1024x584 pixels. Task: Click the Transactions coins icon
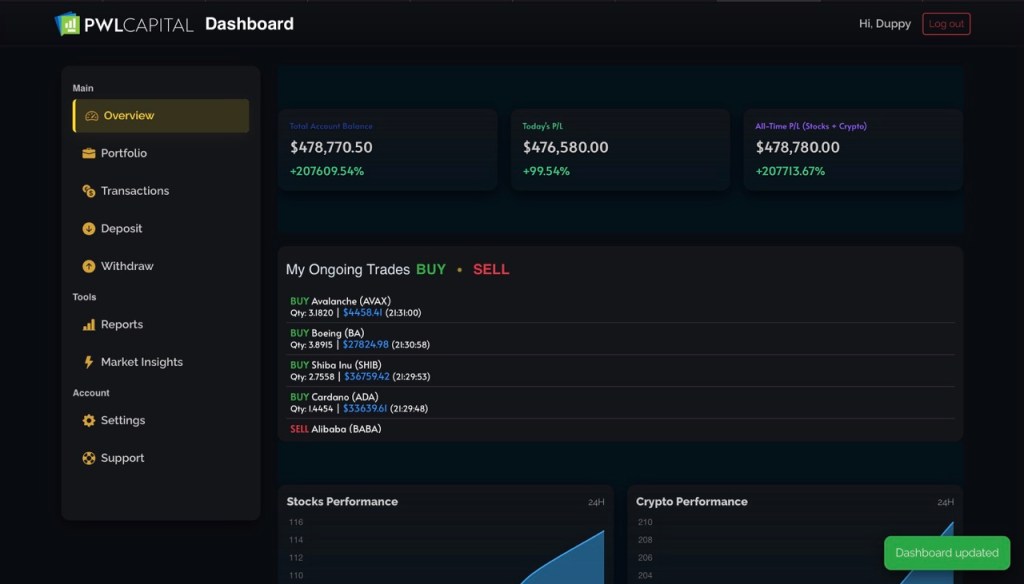(89, 191)
